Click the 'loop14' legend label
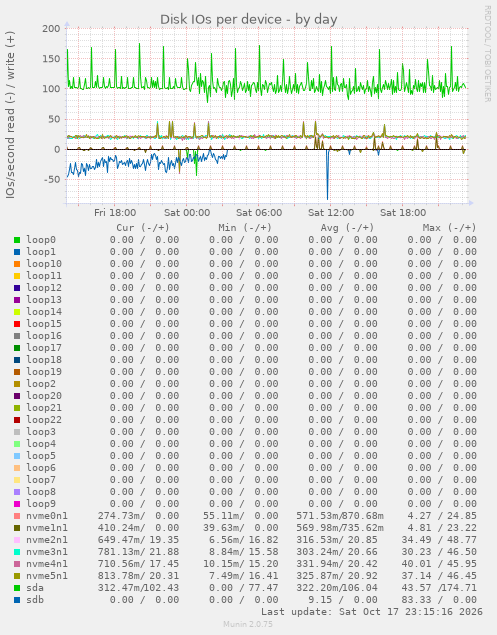497x635 pixels. tap(44, 312)
